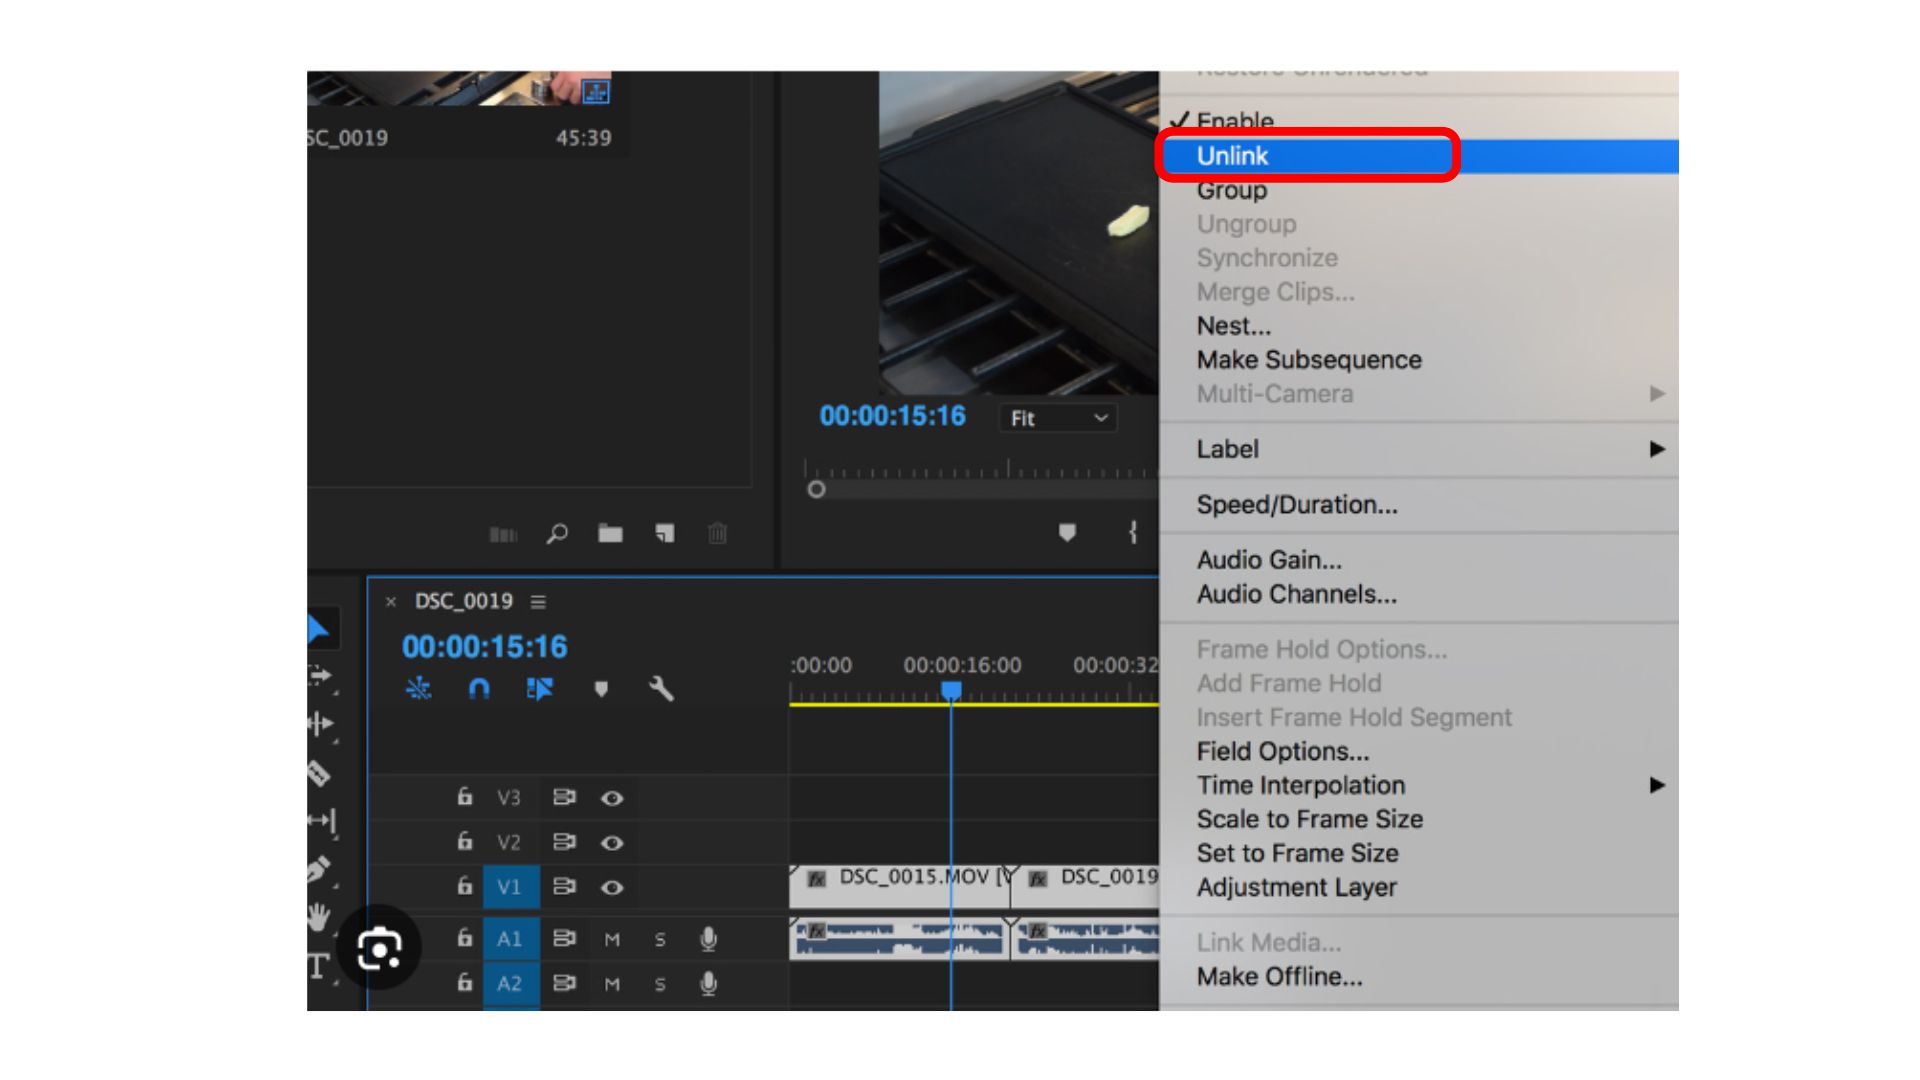Mute the A1 audio track

click(612, 939)
